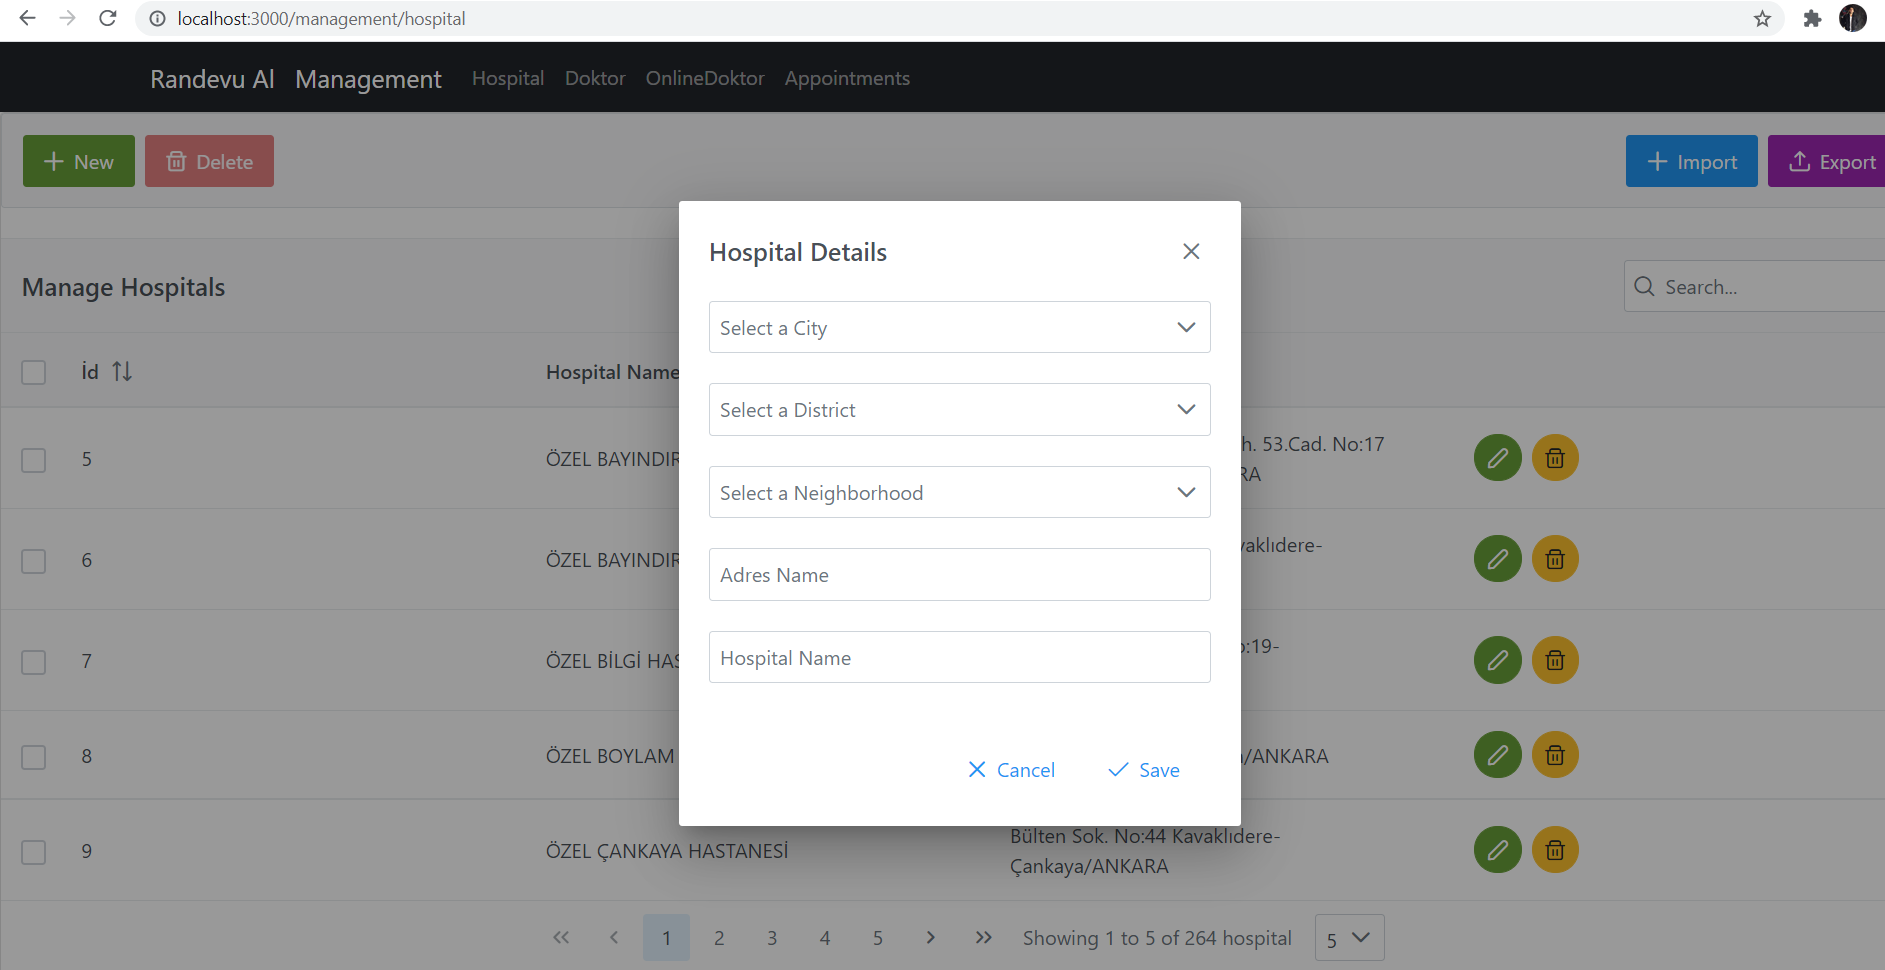Click the Import button
Viewport: 1885px width, 970px height.
click(x=1690, y=161)
